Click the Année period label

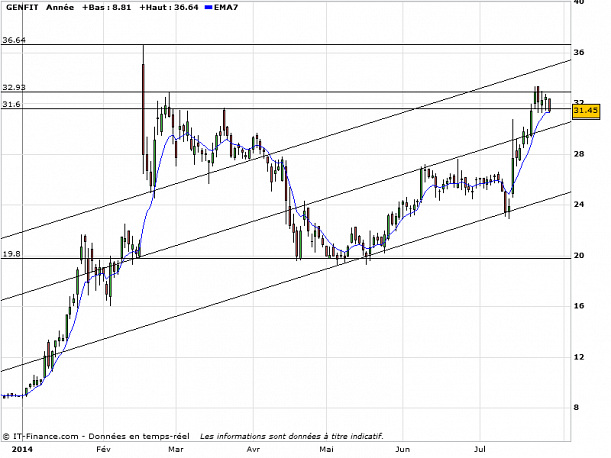point(60,7)
